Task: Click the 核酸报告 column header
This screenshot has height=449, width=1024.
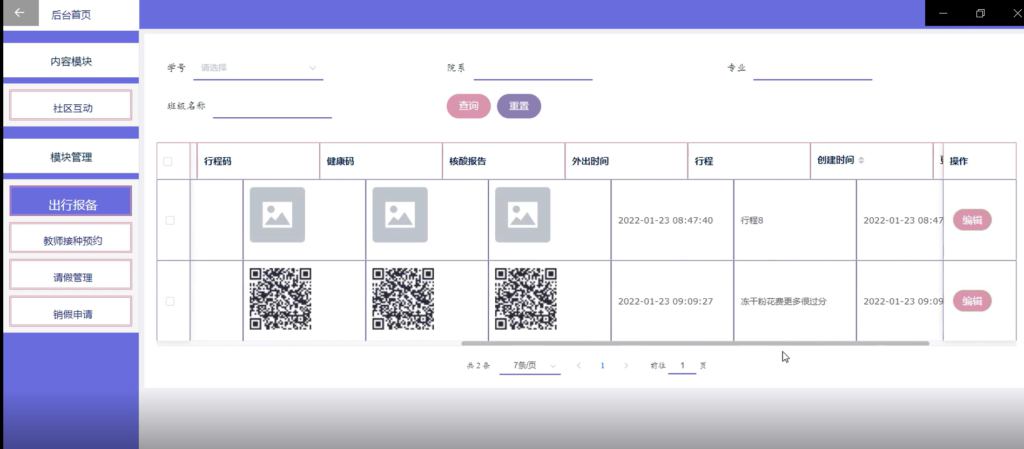Action: click(503, 161)
